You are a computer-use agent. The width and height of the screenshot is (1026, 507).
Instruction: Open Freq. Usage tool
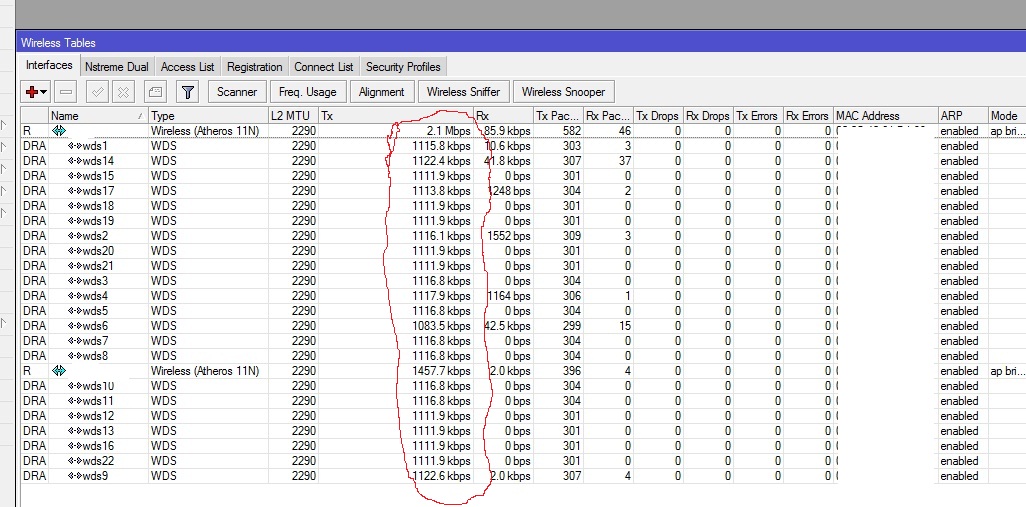(x=307, y=92)
